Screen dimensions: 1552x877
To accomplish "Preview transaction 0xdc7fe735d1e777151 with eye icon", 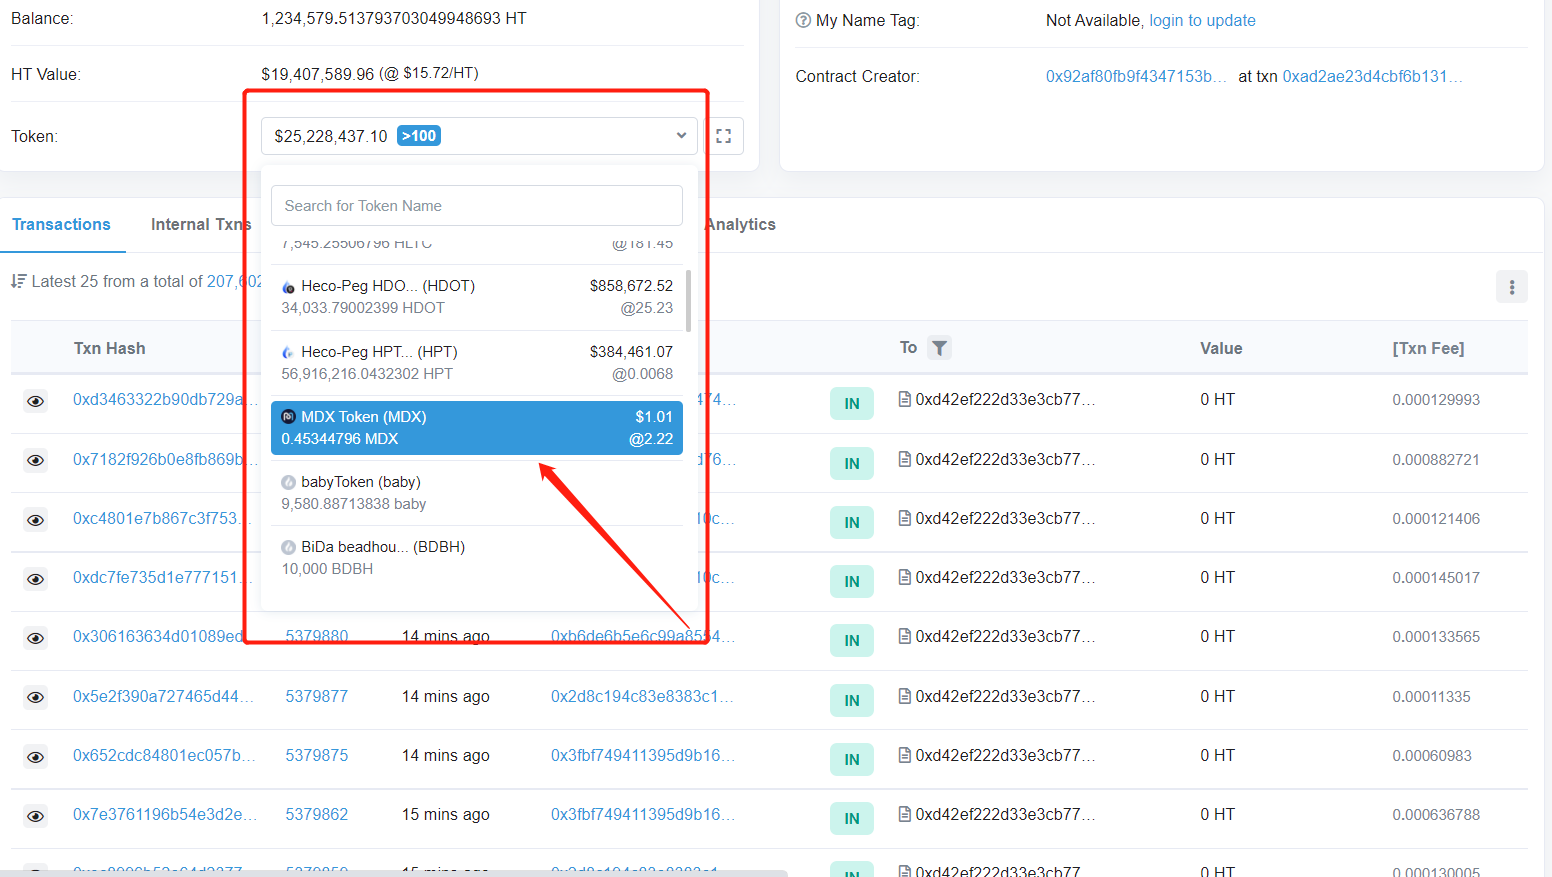I will (x=36, y=579).
